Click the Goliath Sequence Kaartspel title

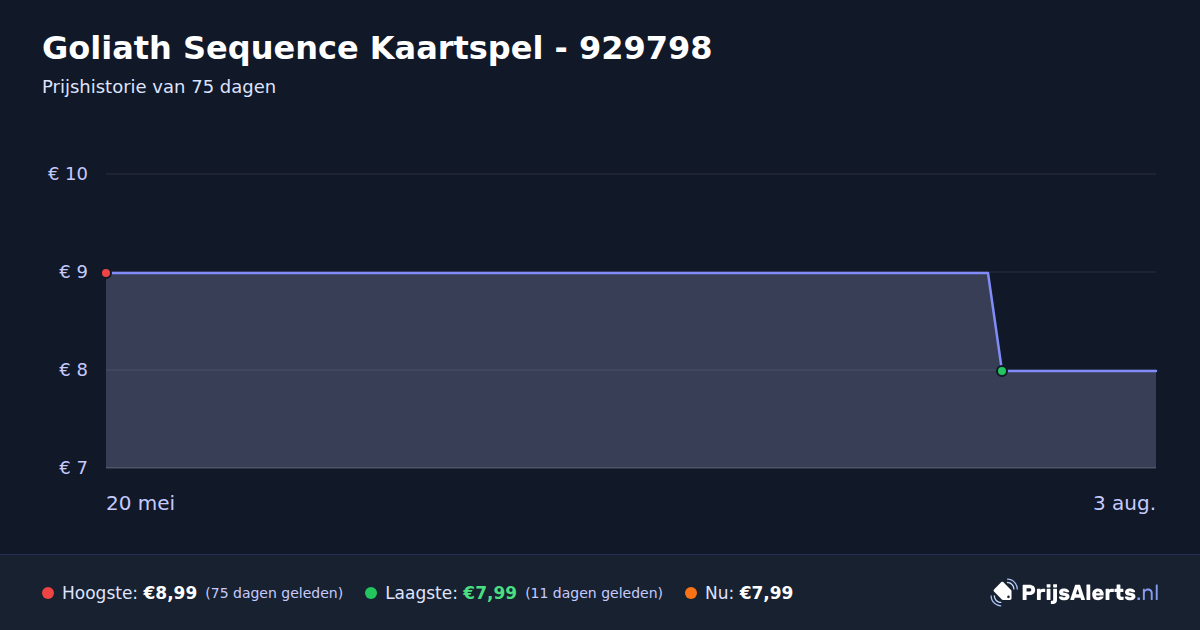[377, 48]
